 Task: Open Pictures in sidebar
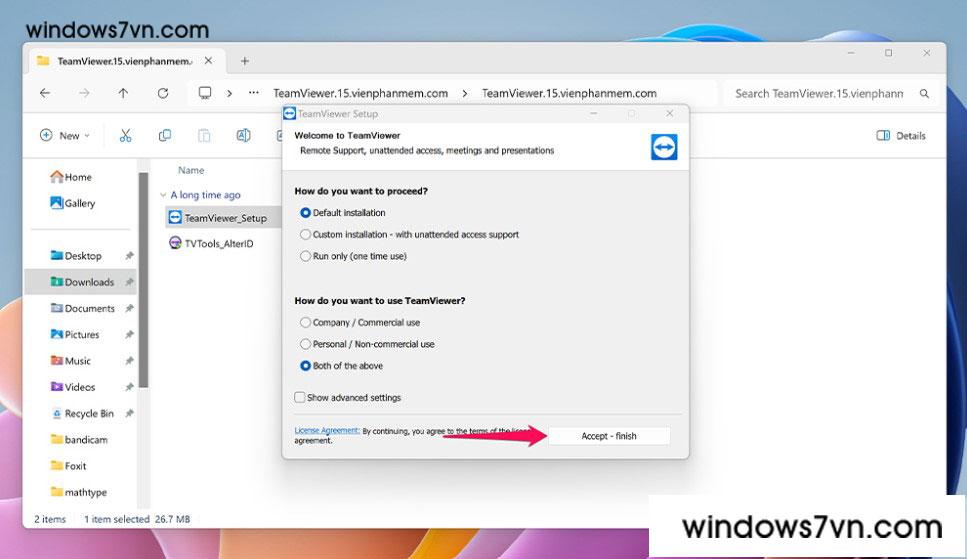click(x=75, y=334)
